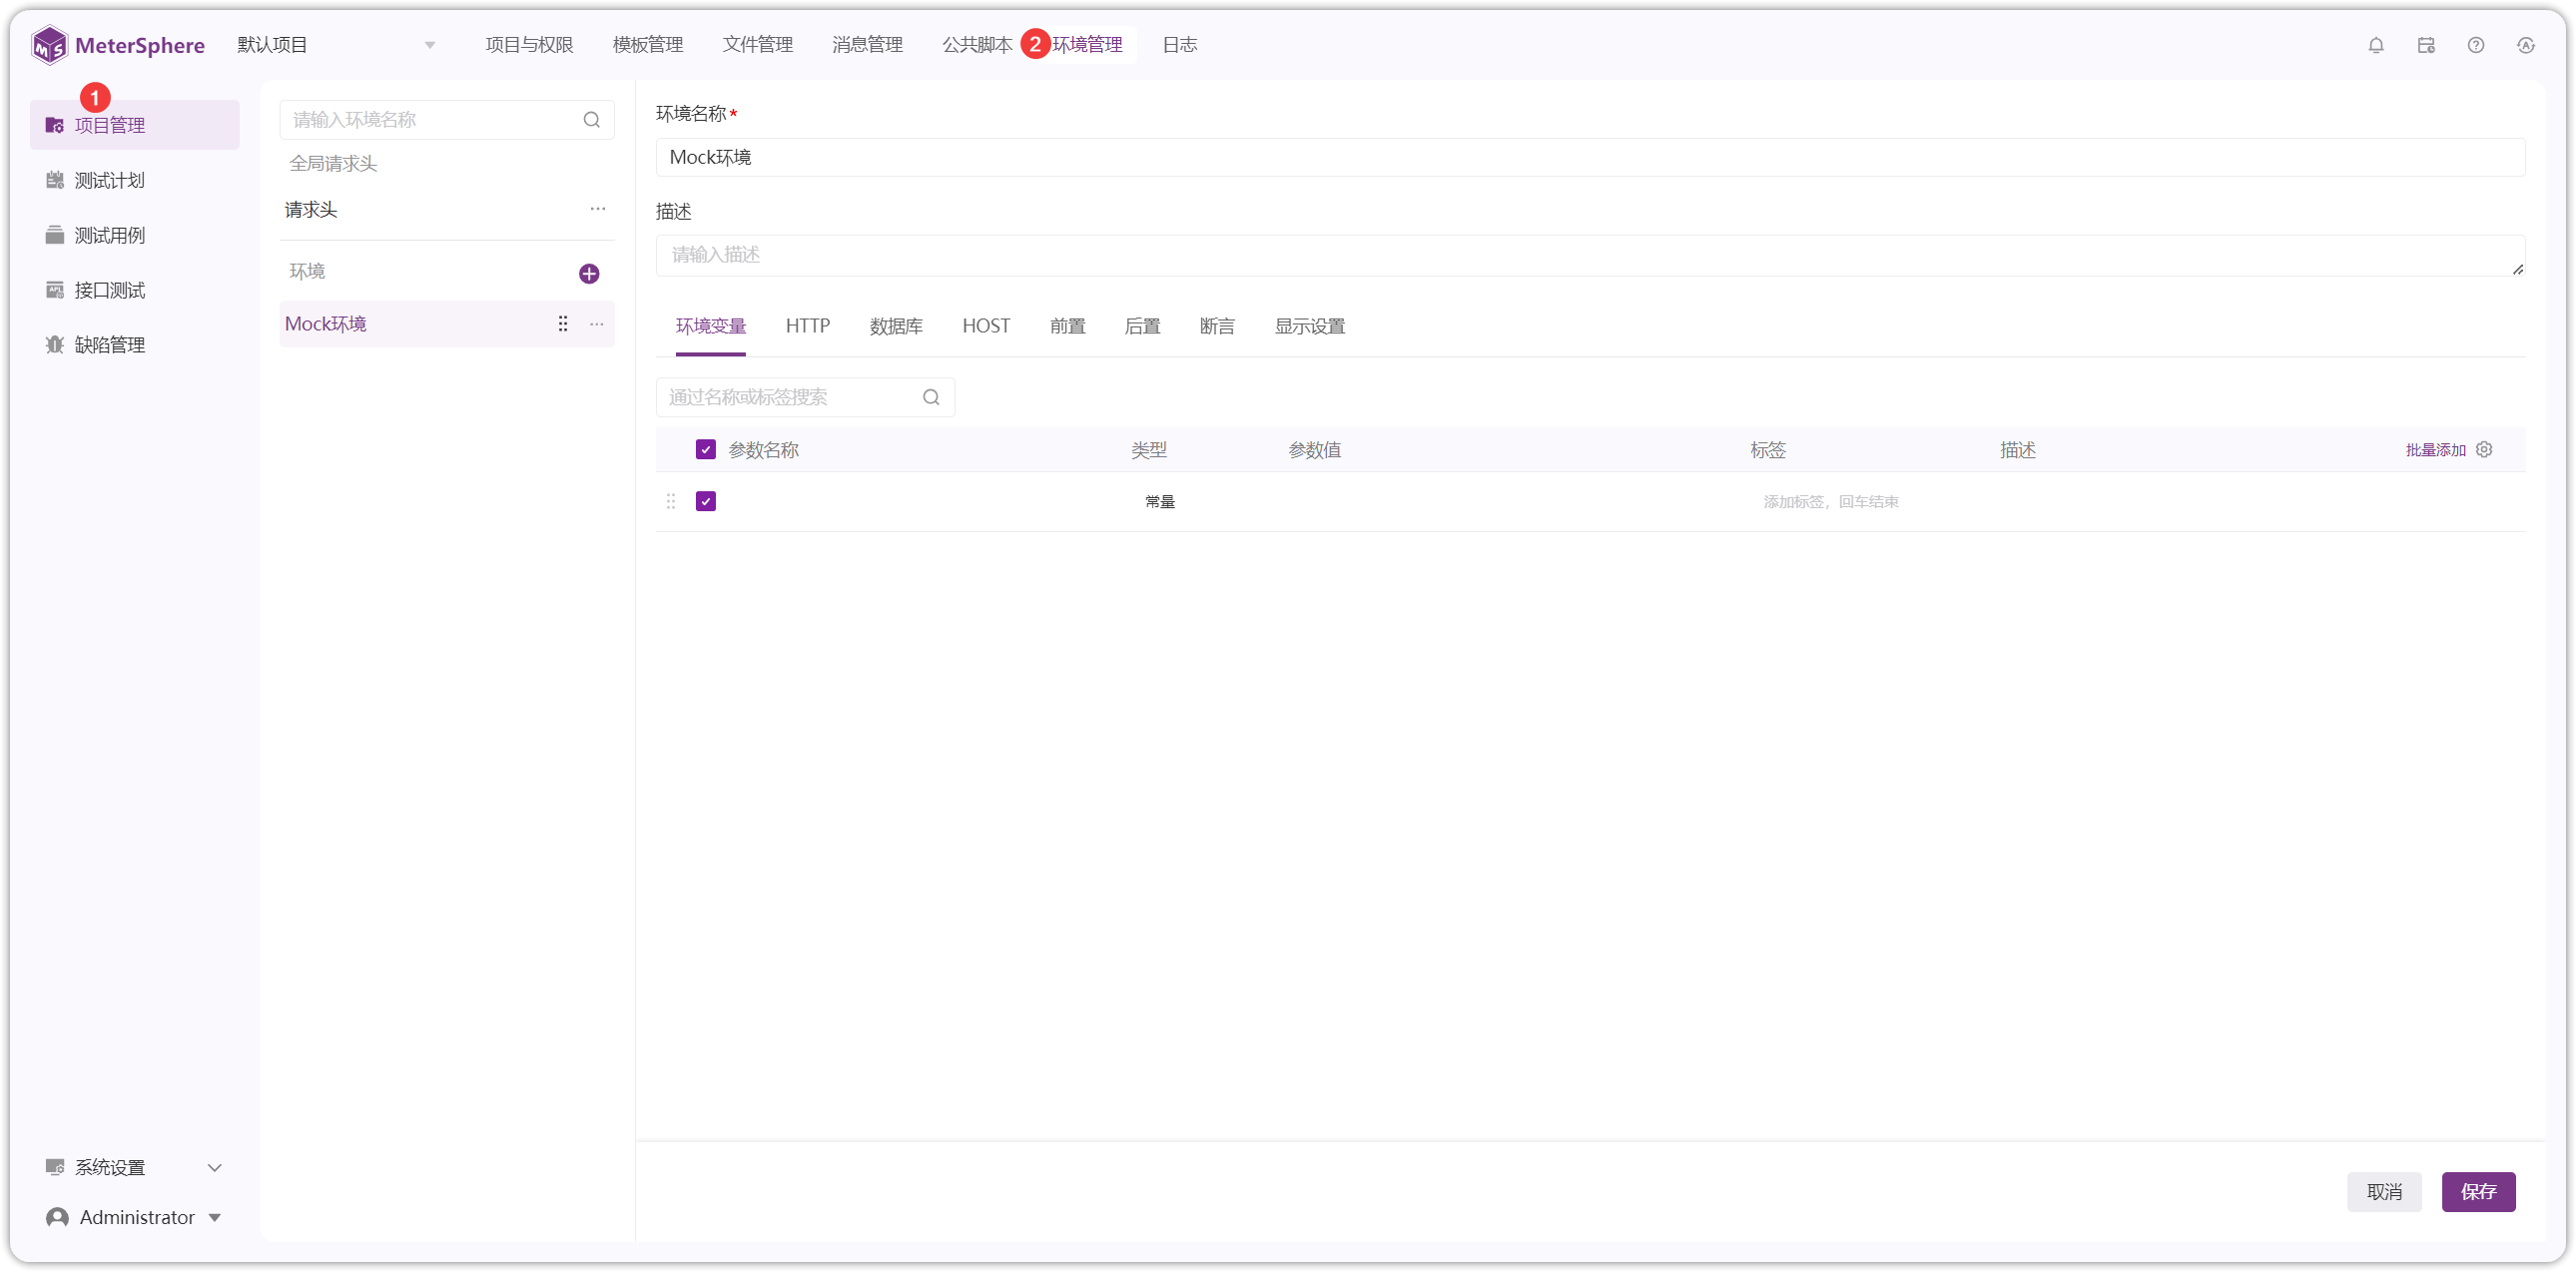Open the 常量 type dropdown in the row
Screen dimensions: 2576x1272
[1160, 502]
